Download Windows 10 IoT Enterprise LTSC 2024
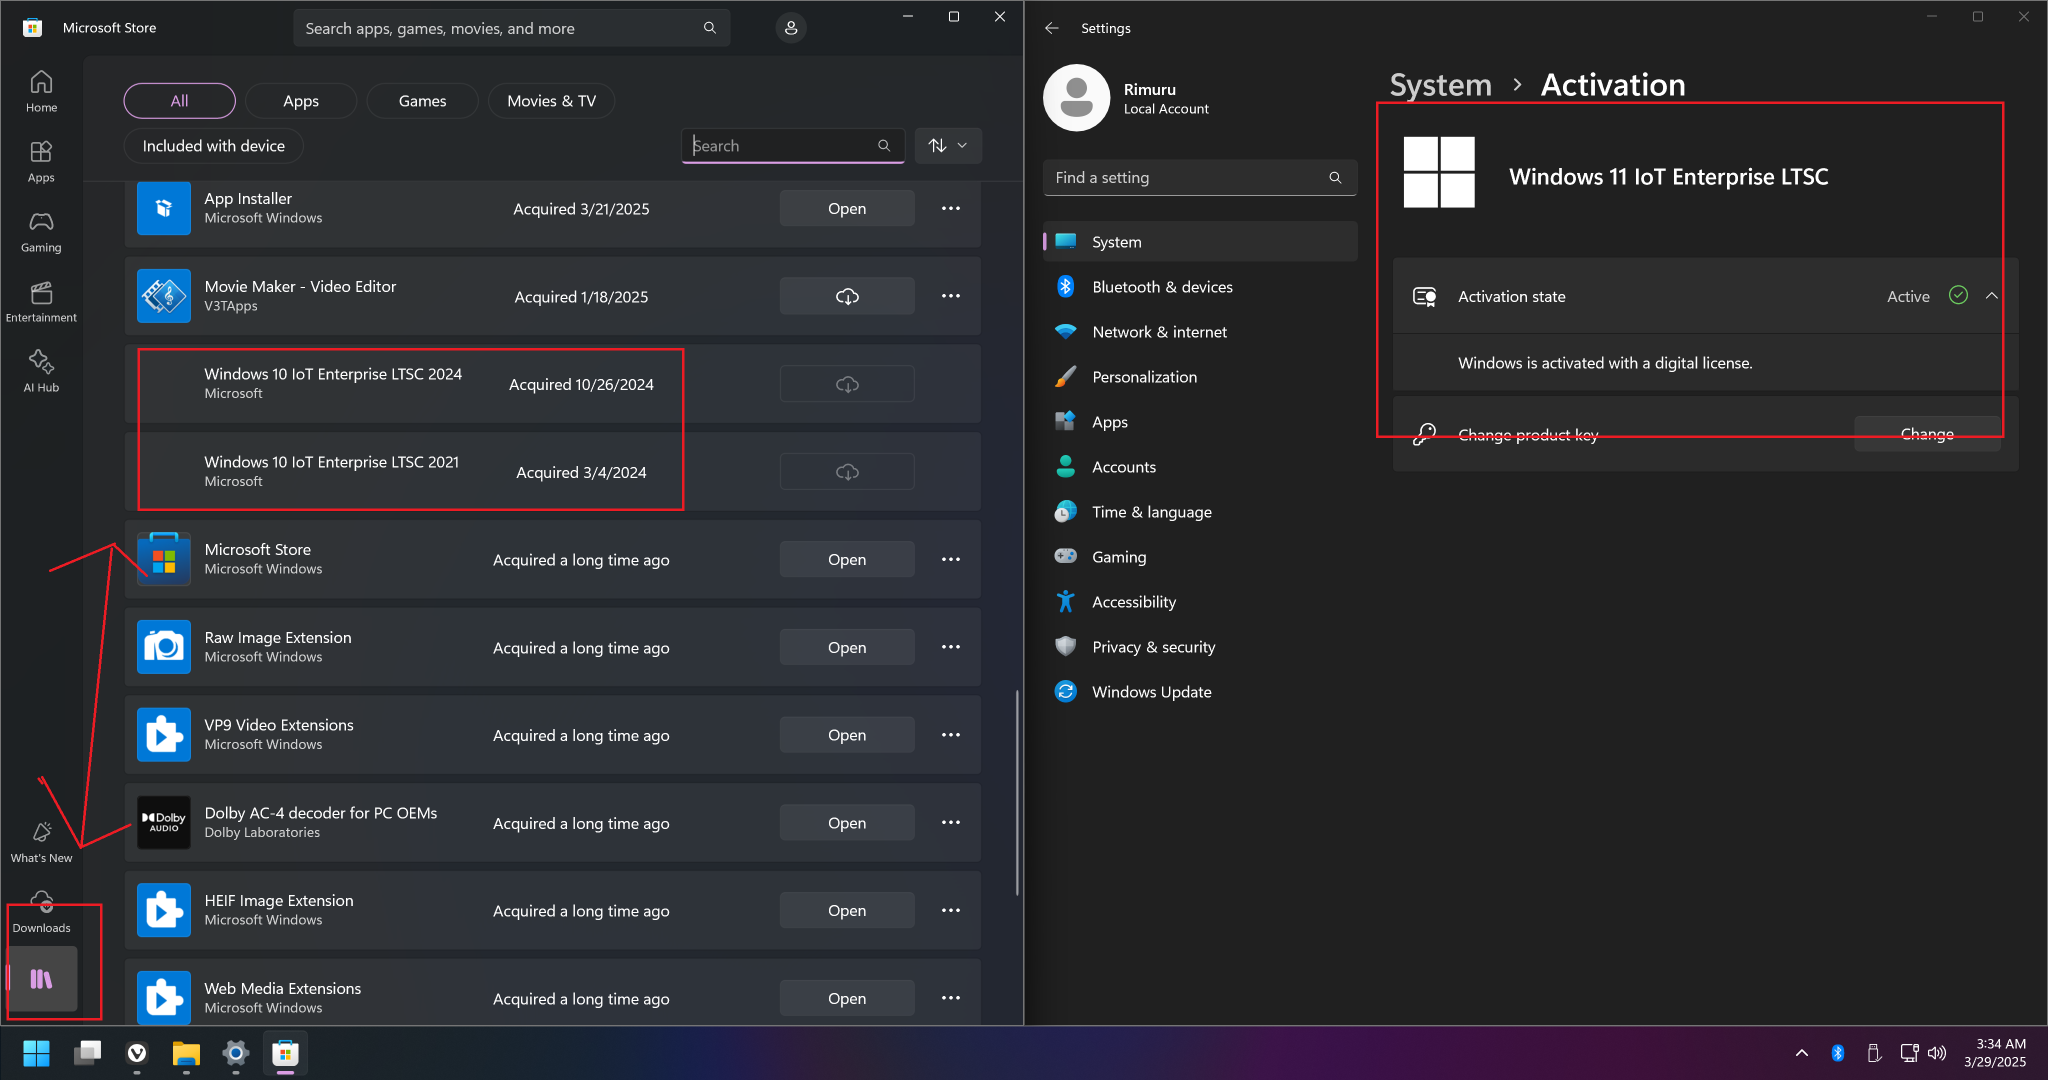This screenshot has height=1080, width=2048. pyautogui.click(x=847, y=384)
